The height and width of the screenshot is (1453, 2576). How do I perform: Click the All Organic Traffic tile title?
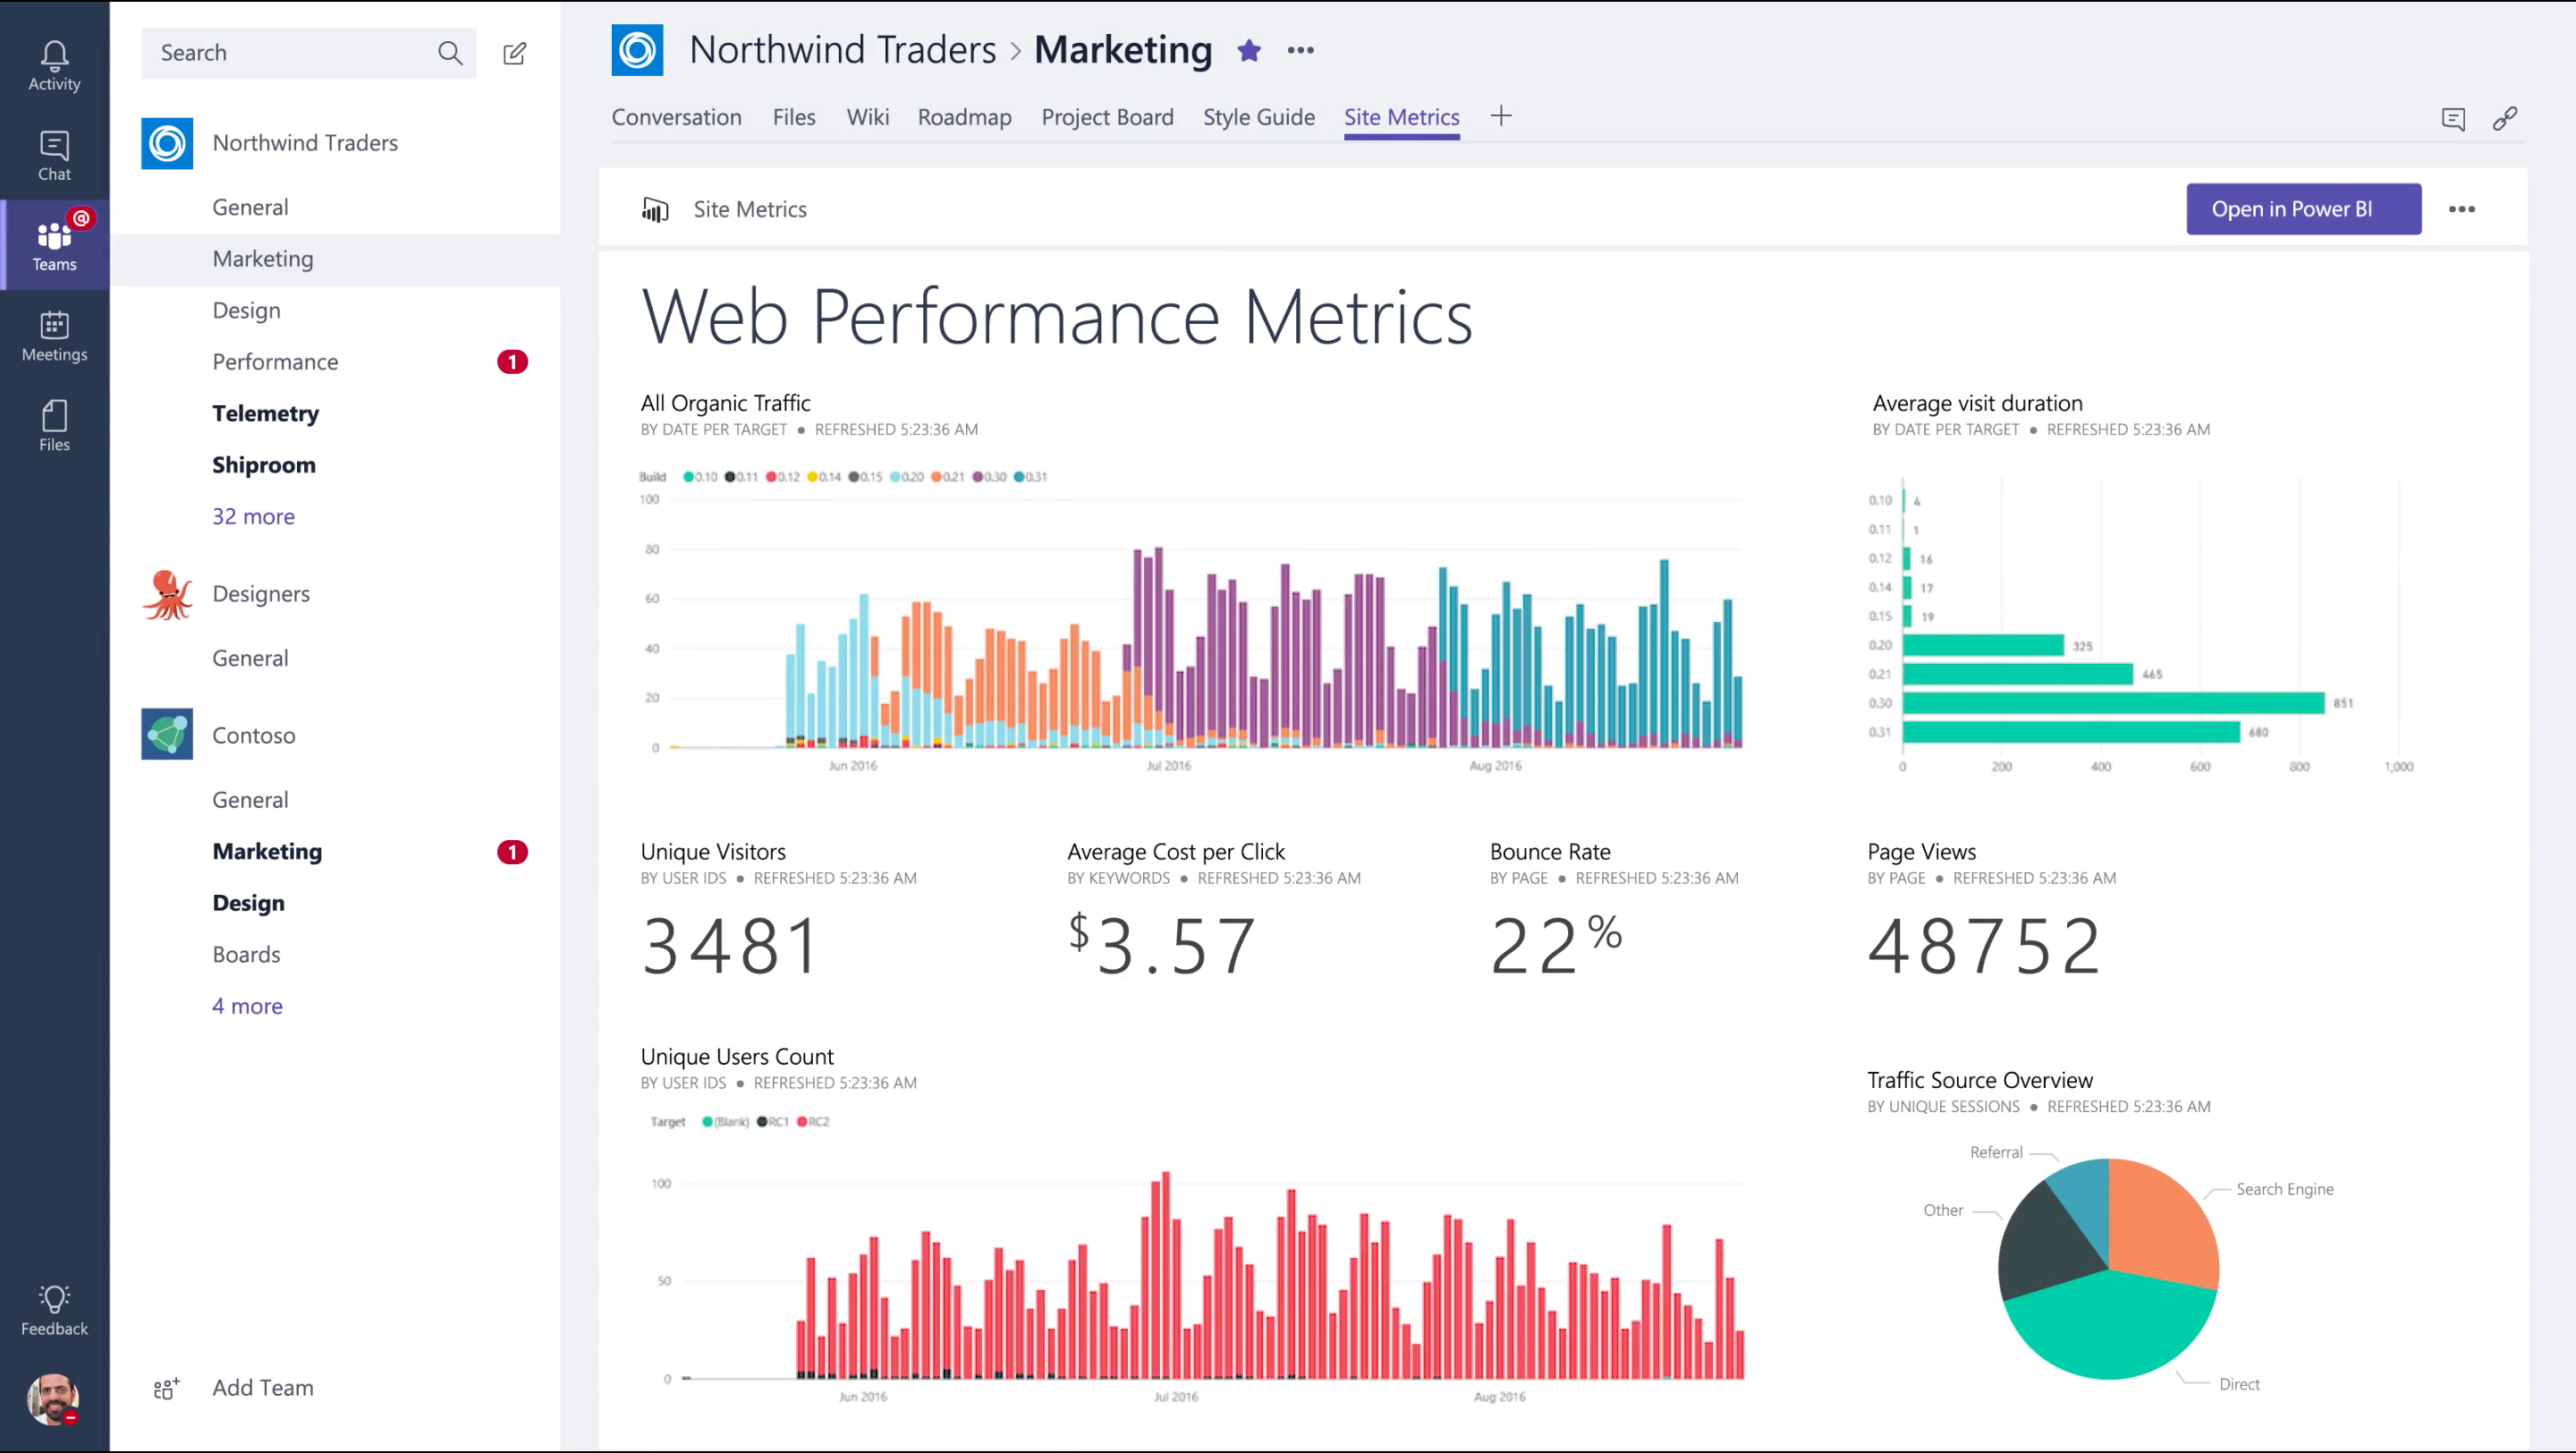point(725,403)
